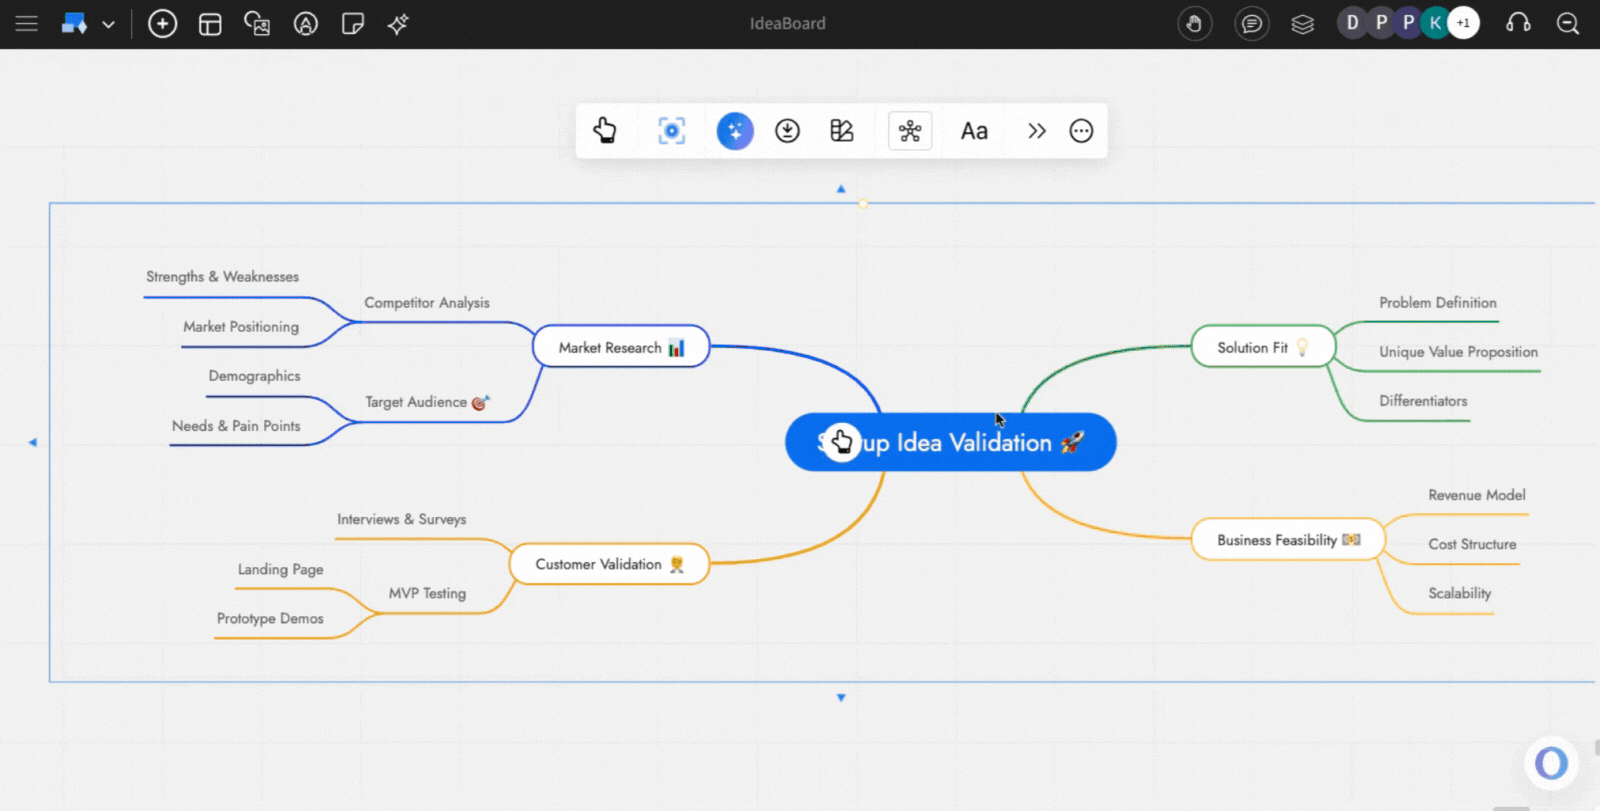1600x811 pixels.
Task: Click Competitor Analysis branch text
Action: click(427, 302)
